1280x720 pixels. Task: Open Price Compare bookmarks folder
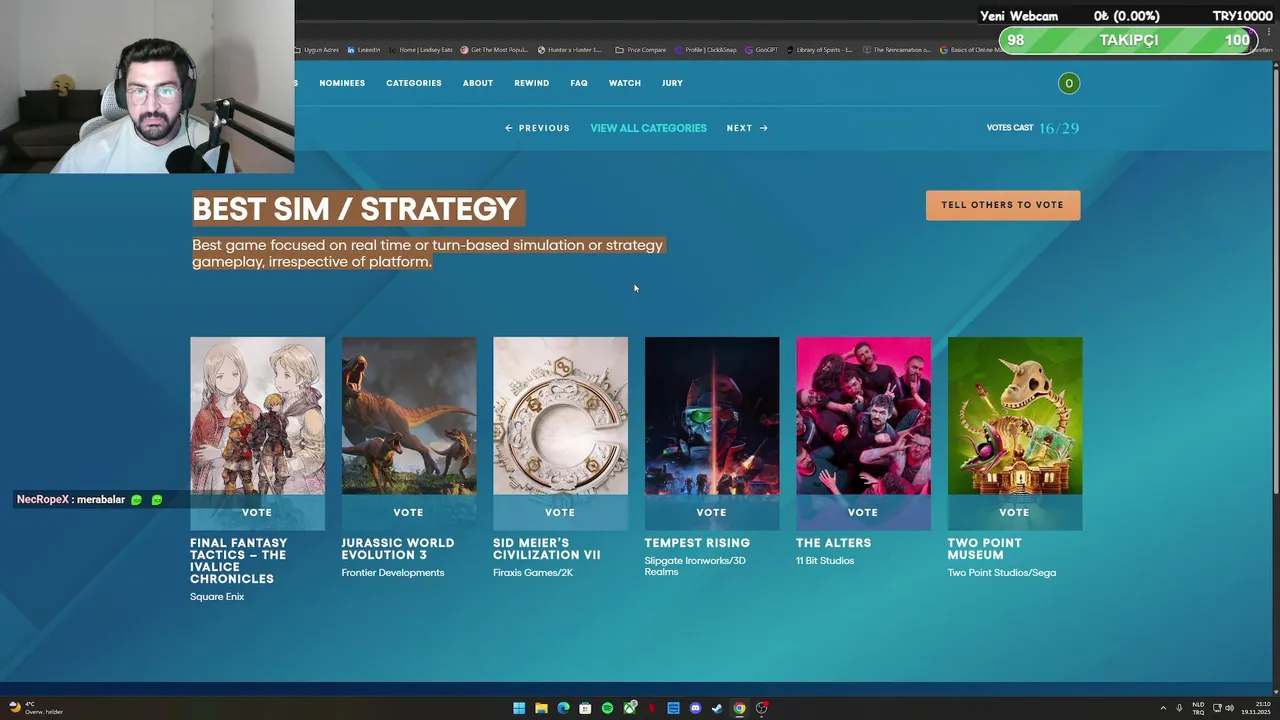tap(640, 50)
